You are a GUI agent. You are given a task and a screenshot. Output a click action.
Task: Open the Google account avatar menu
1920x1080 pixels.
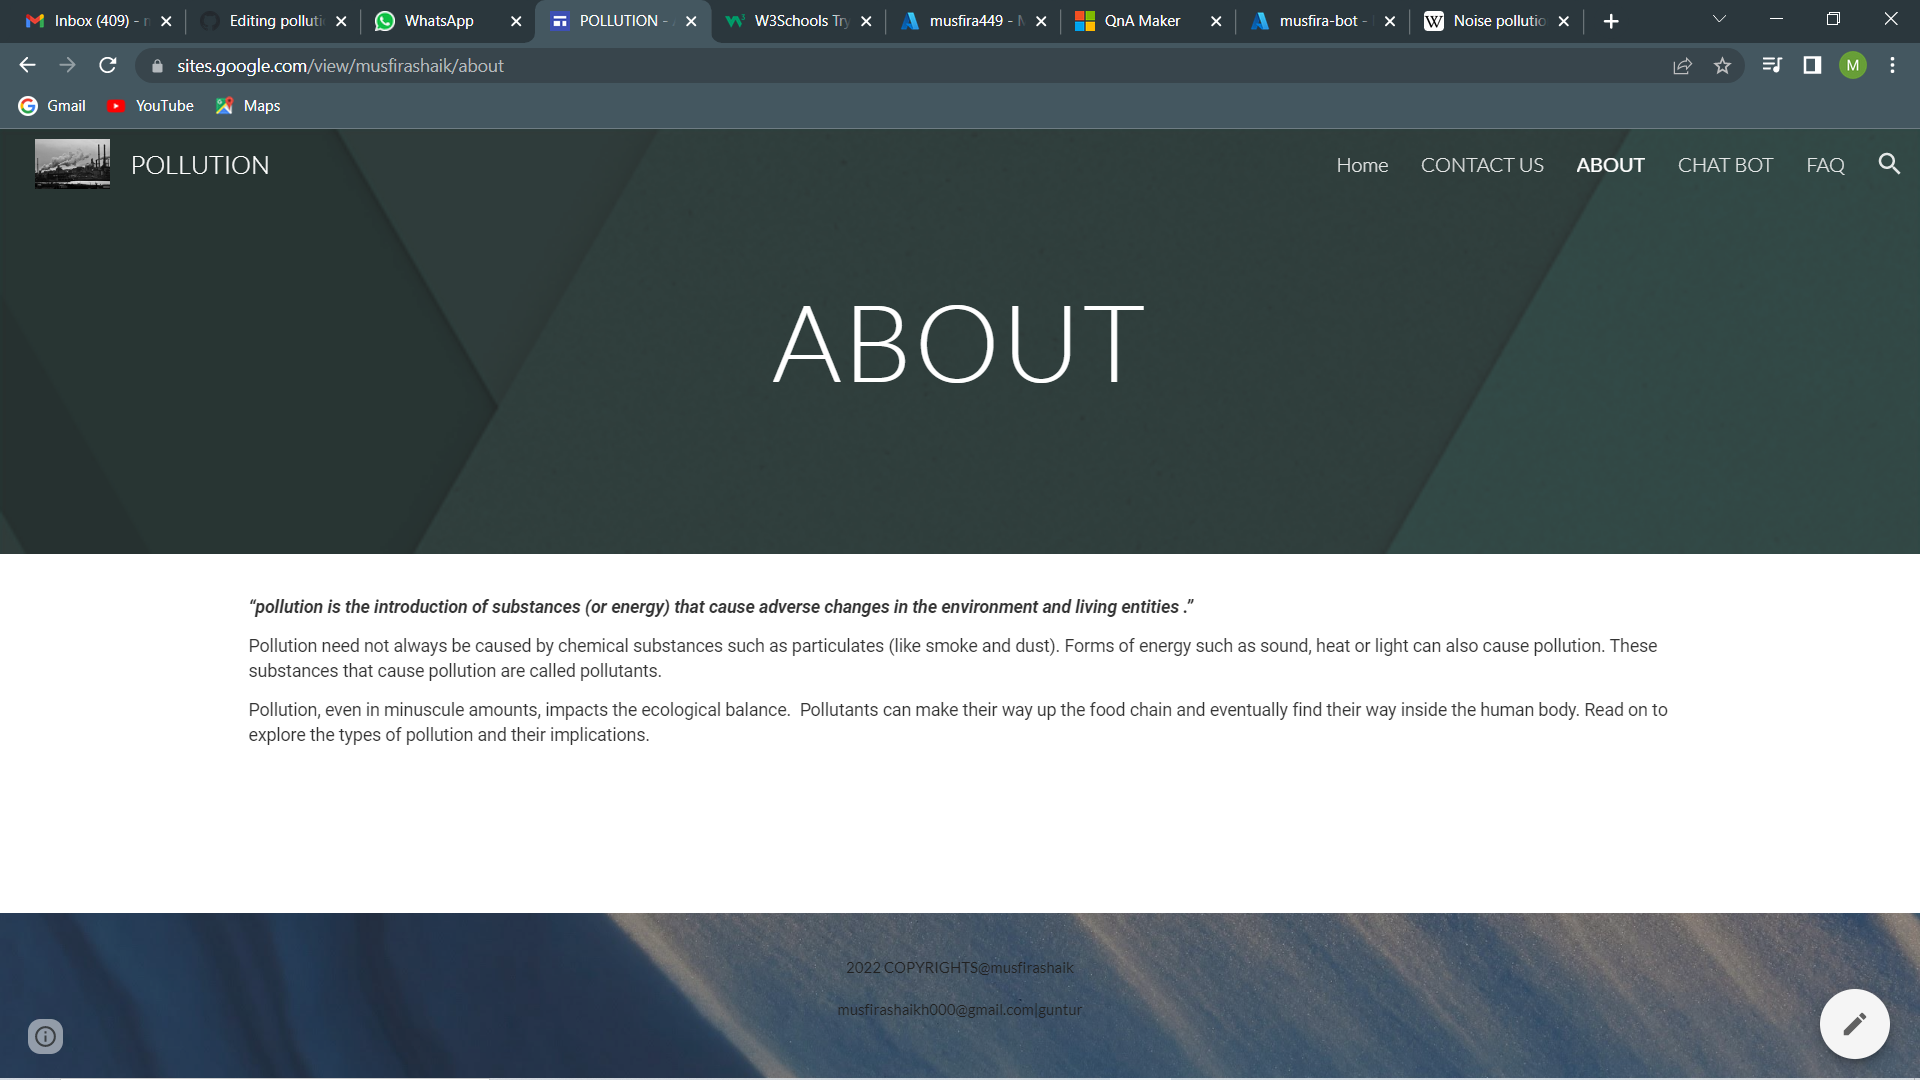coord(1854,65)
